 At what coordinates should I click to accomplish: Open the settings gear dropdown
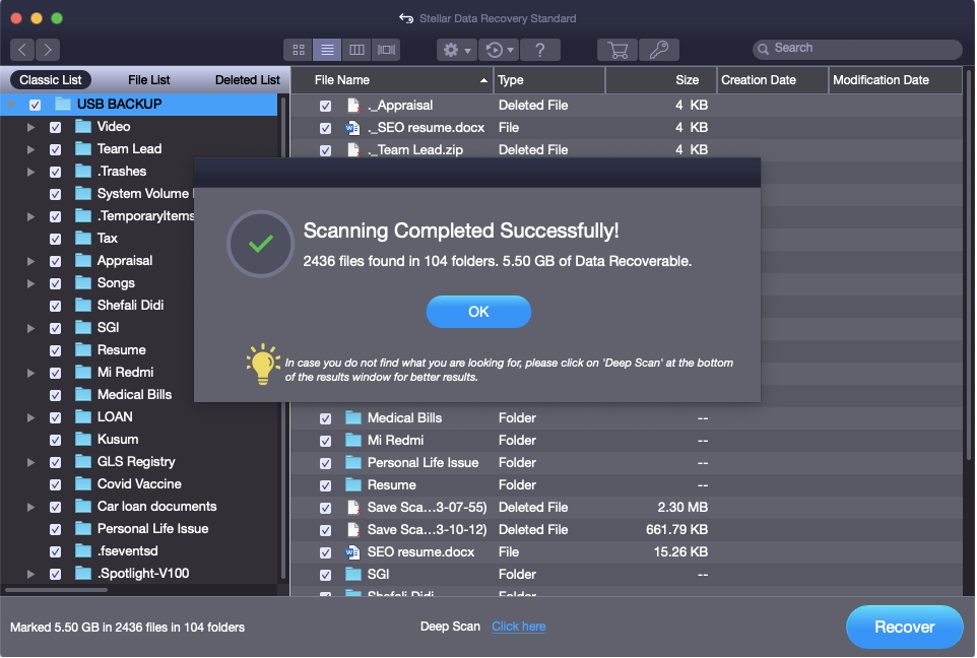[x=456, y=49]
